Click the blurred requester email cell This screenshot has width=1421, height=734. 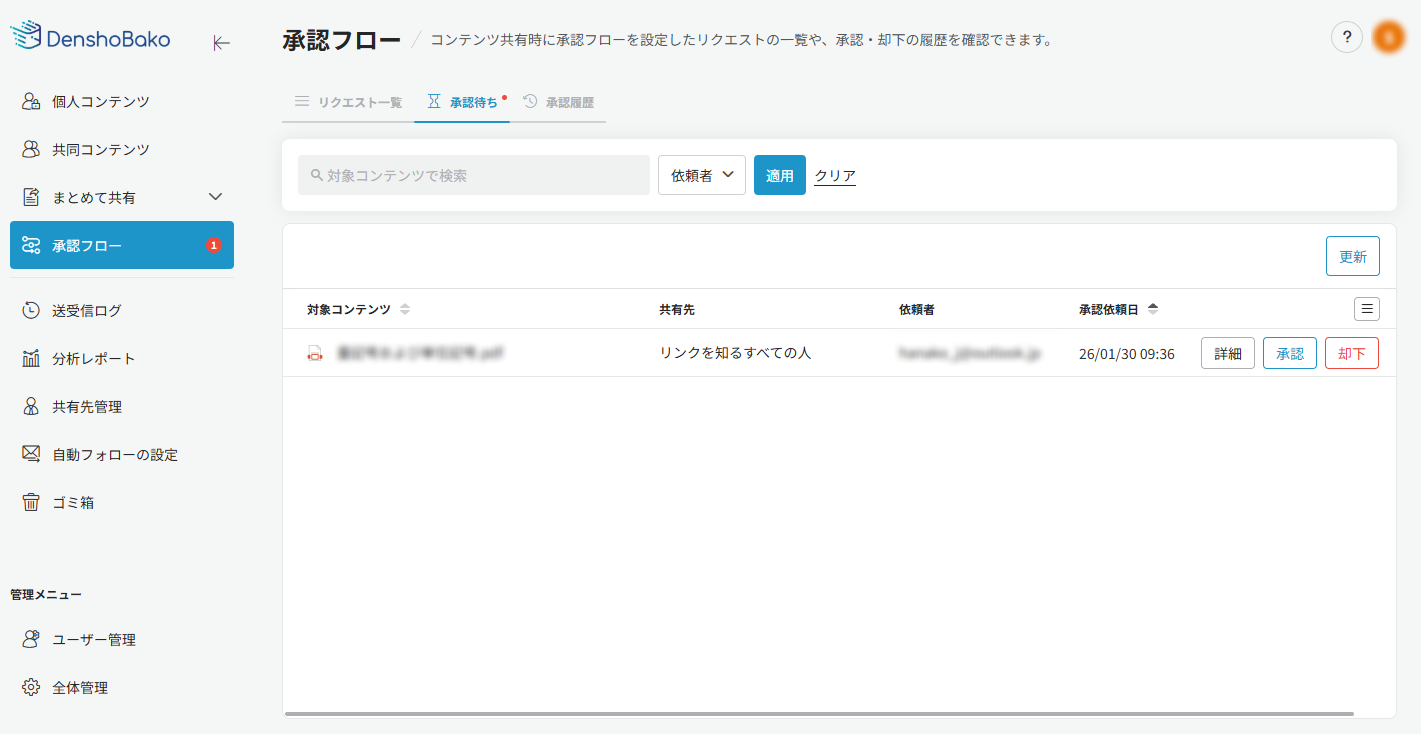(x=970, y=353)
